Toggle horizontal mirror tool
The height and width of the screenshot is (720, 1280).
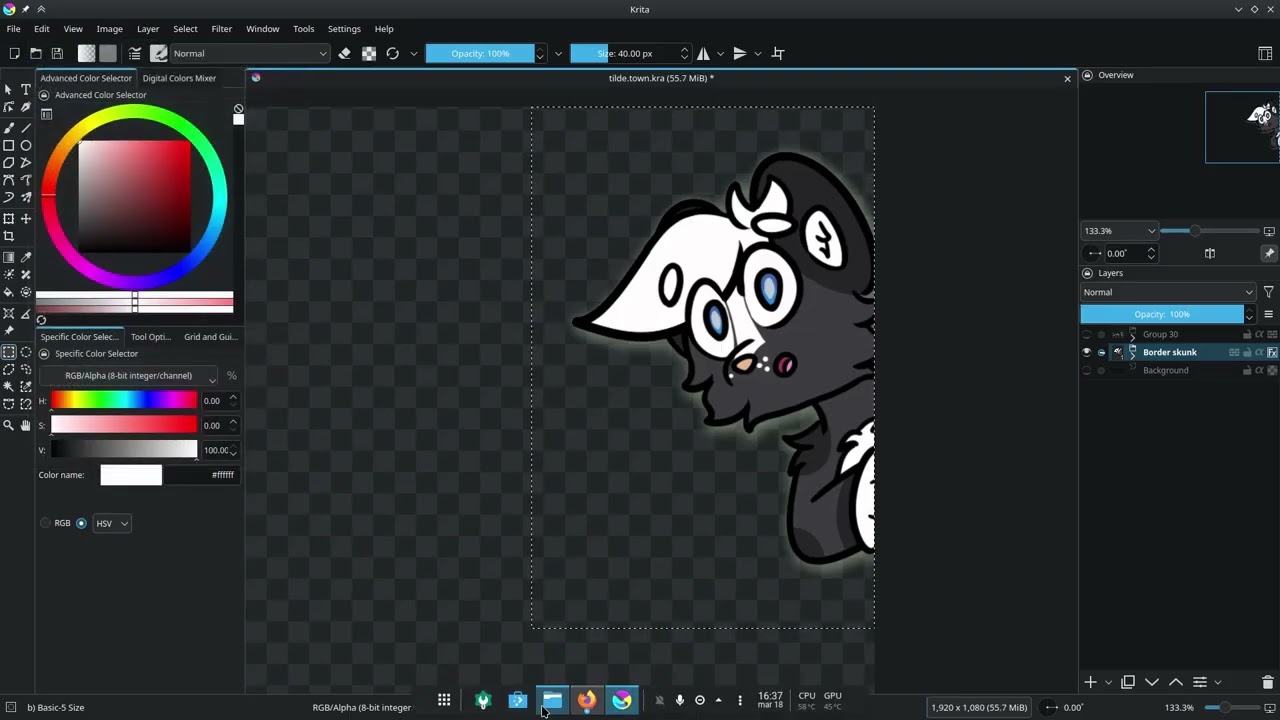703,53
